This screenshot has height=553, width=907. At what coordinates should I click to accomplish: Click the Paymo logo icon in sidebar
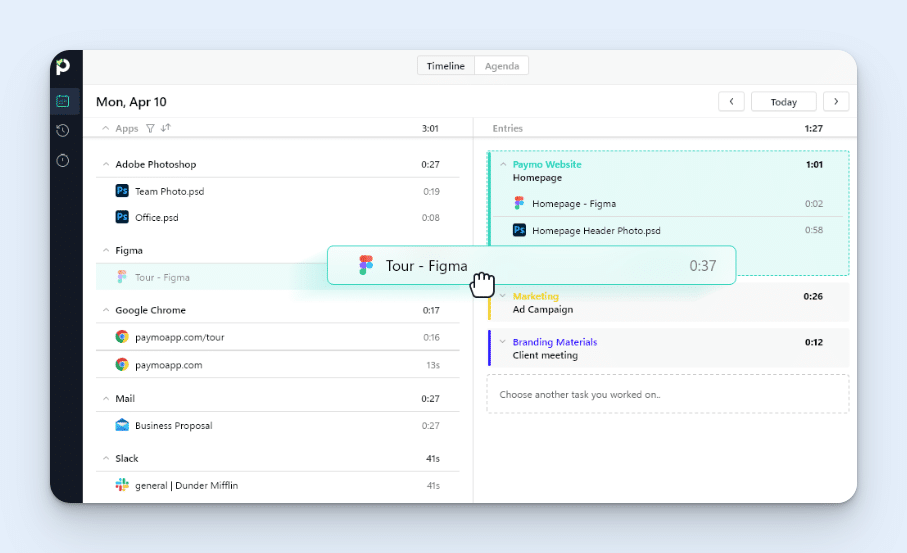[x=63, y=67]
